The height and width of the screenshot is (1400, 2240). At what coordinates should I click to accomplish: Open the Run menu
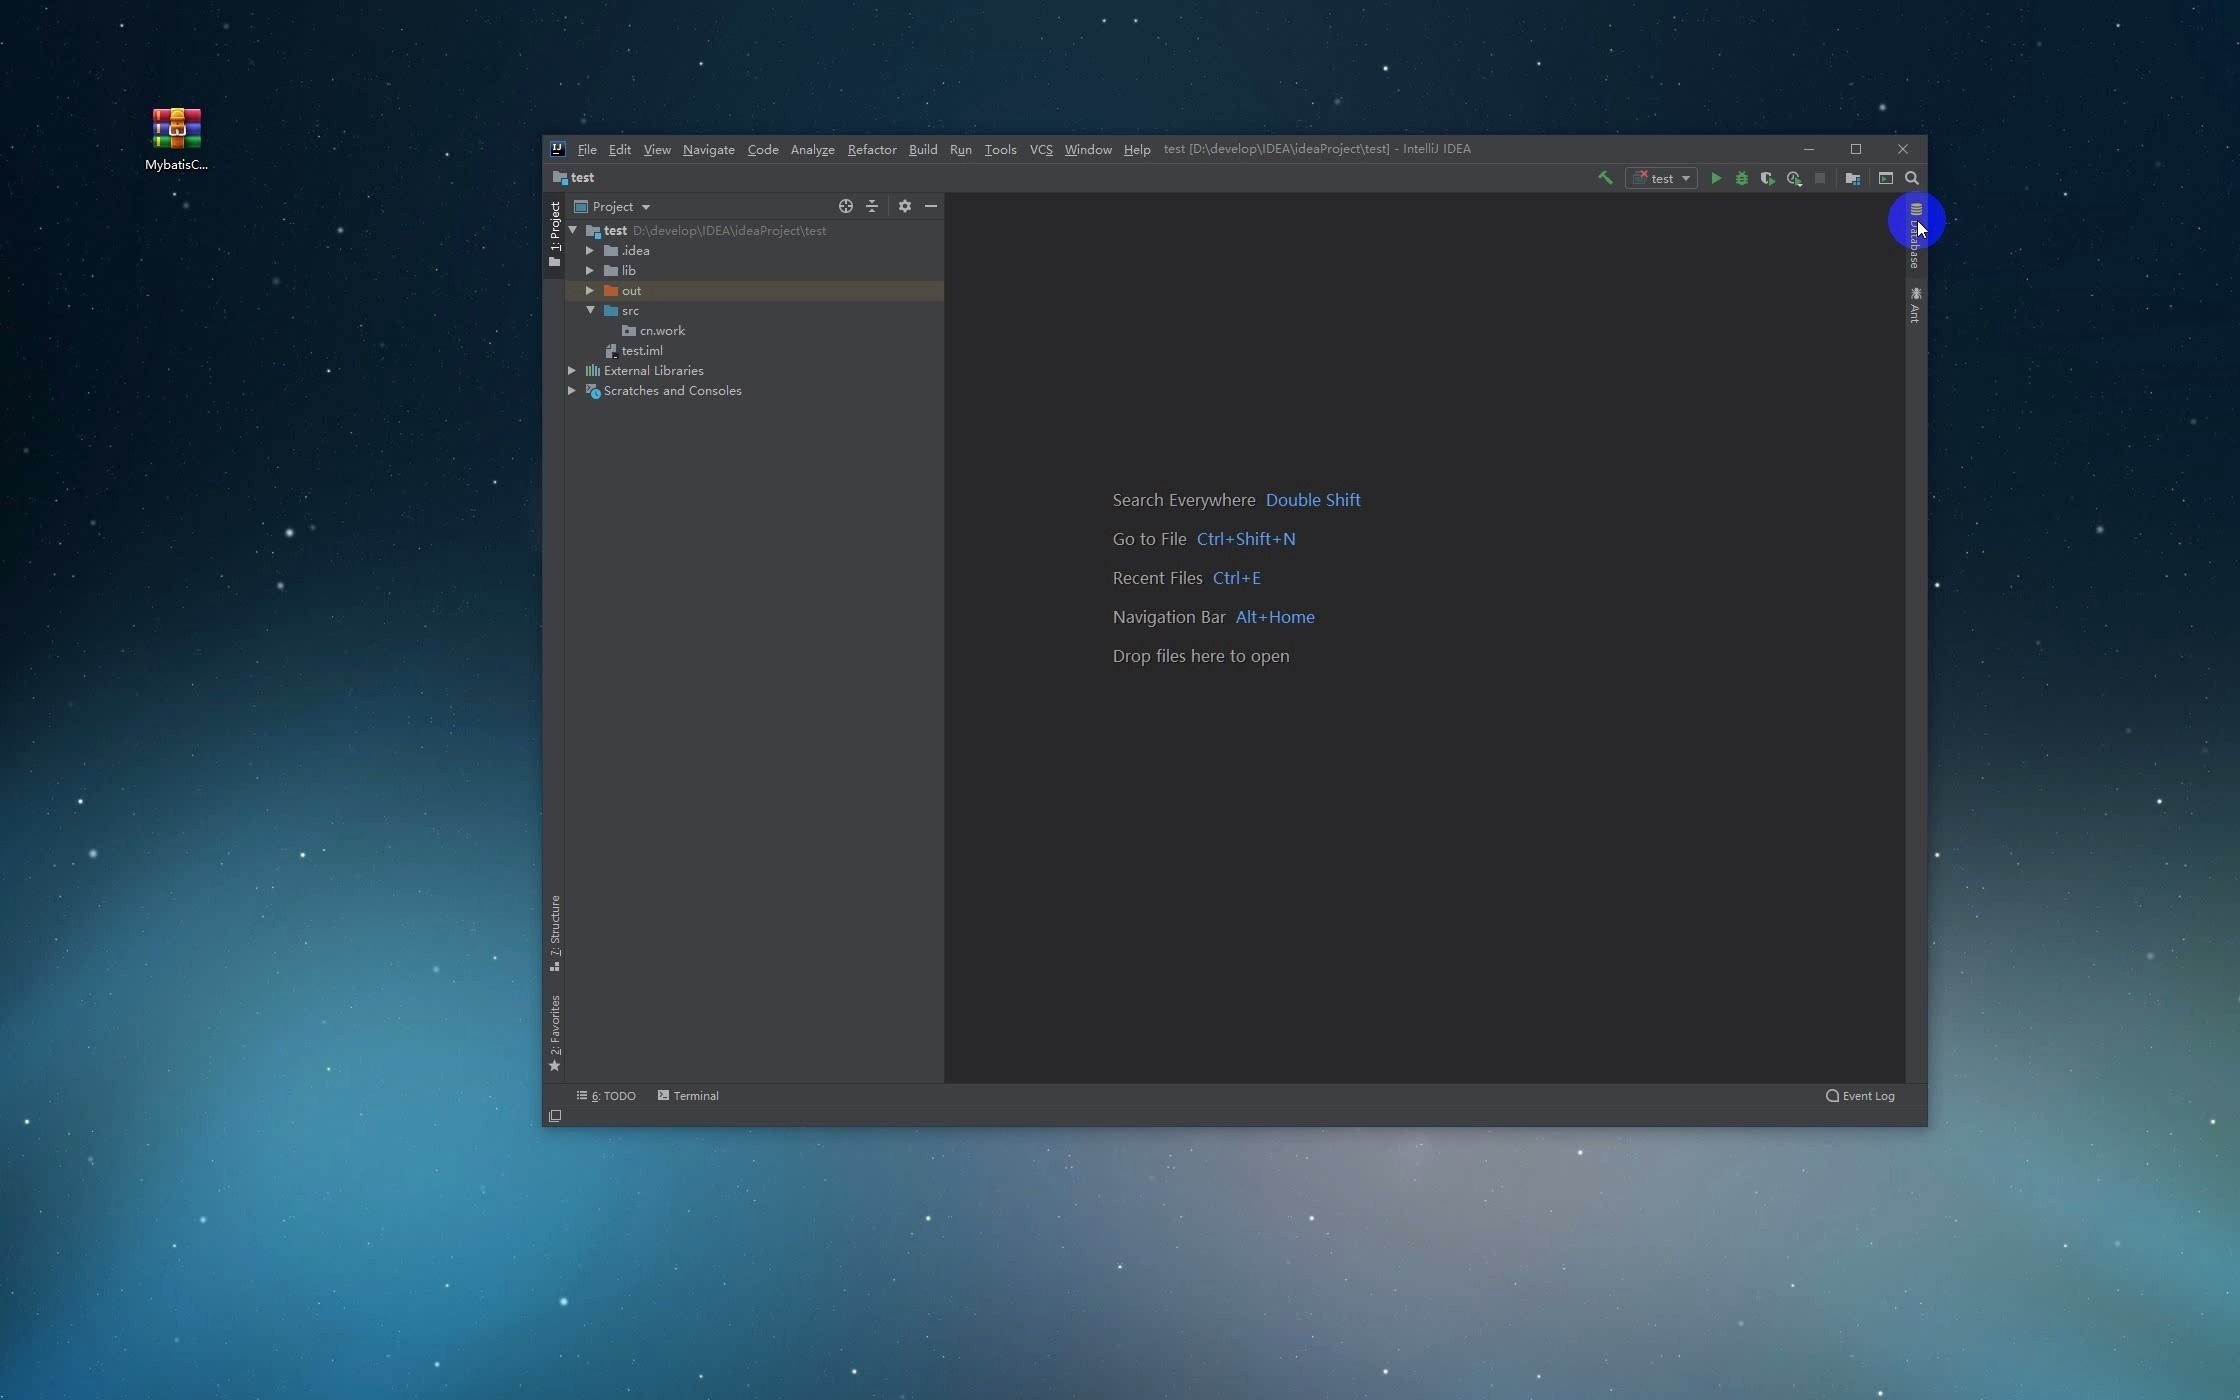click(x=961, y=149)
